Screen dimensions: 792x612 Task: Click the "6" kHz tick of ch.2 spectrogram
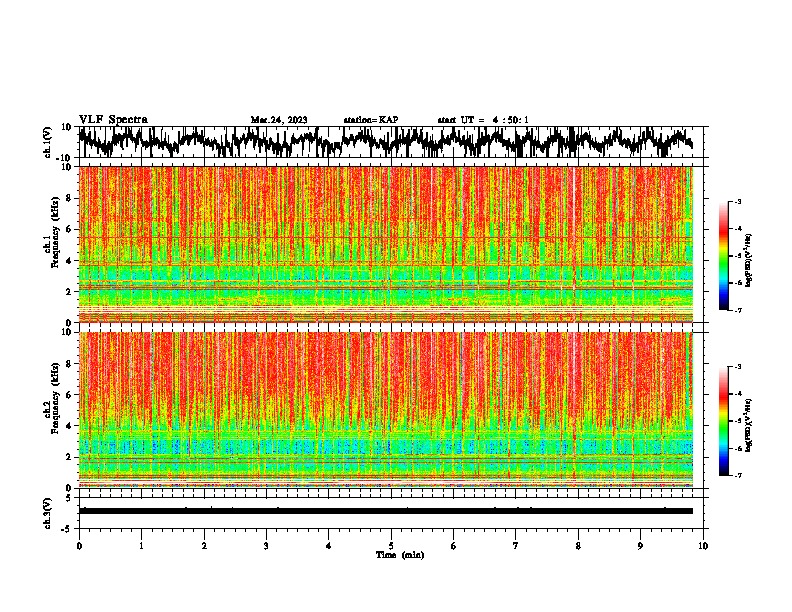69,395
